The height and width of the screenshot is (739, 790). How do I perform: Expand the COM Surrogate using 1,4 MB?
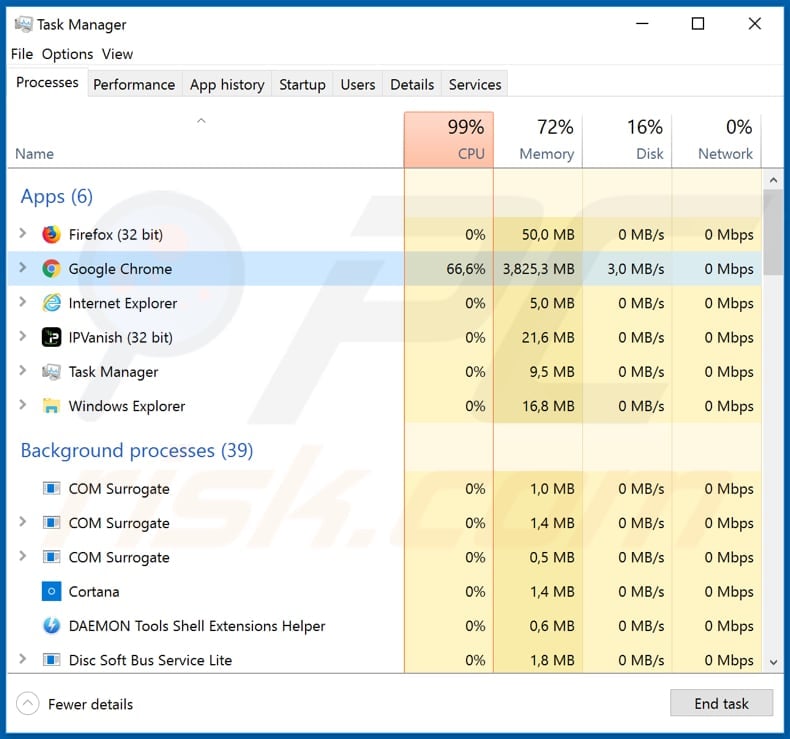[x=23, y=521]
